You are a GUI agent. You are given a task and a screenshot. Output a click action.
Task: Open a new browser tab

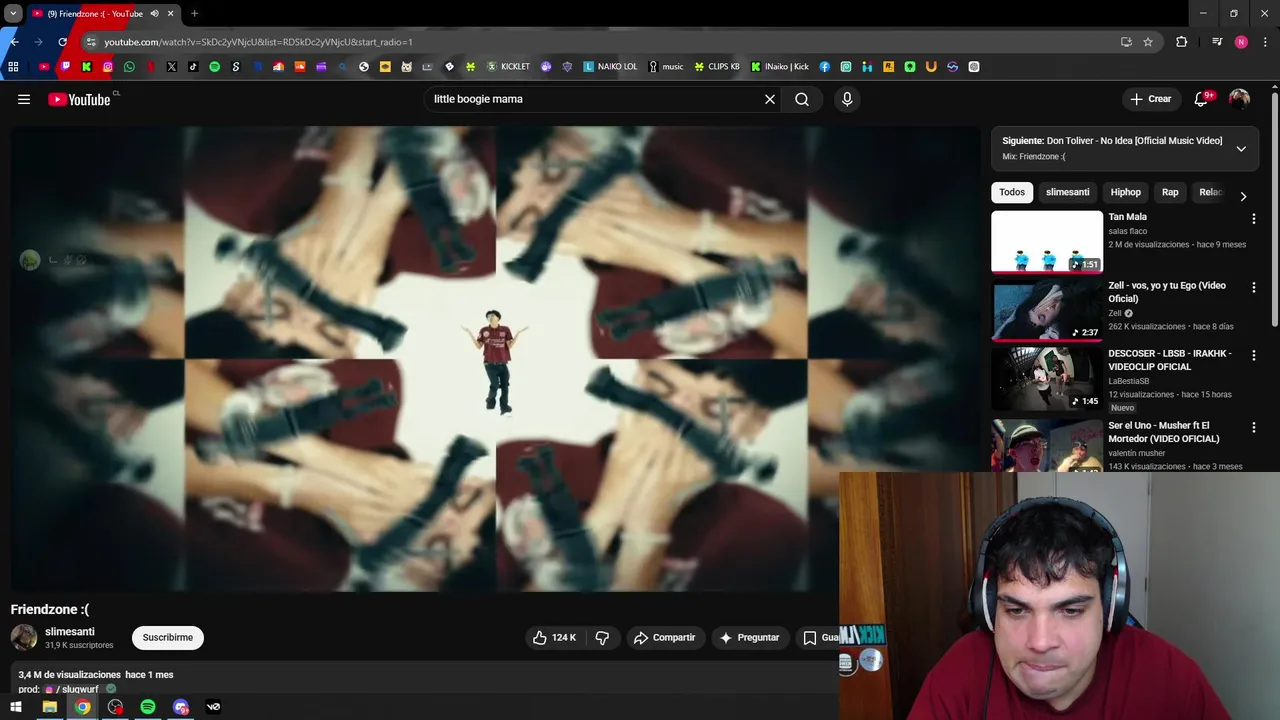click(194, 13)
